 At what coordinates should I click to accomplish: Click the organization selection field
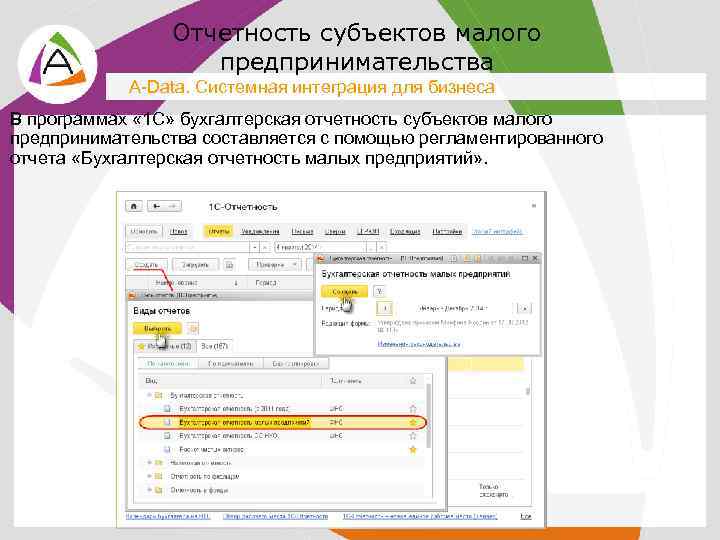pyautogui.click(x=187, y=248)
